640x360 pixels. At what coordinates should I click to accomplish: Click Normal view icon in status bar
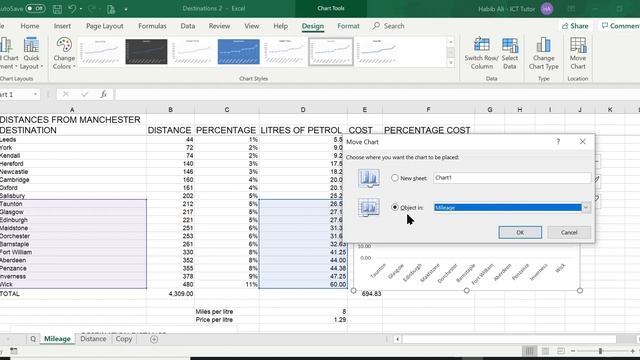(x=529, y=351)
